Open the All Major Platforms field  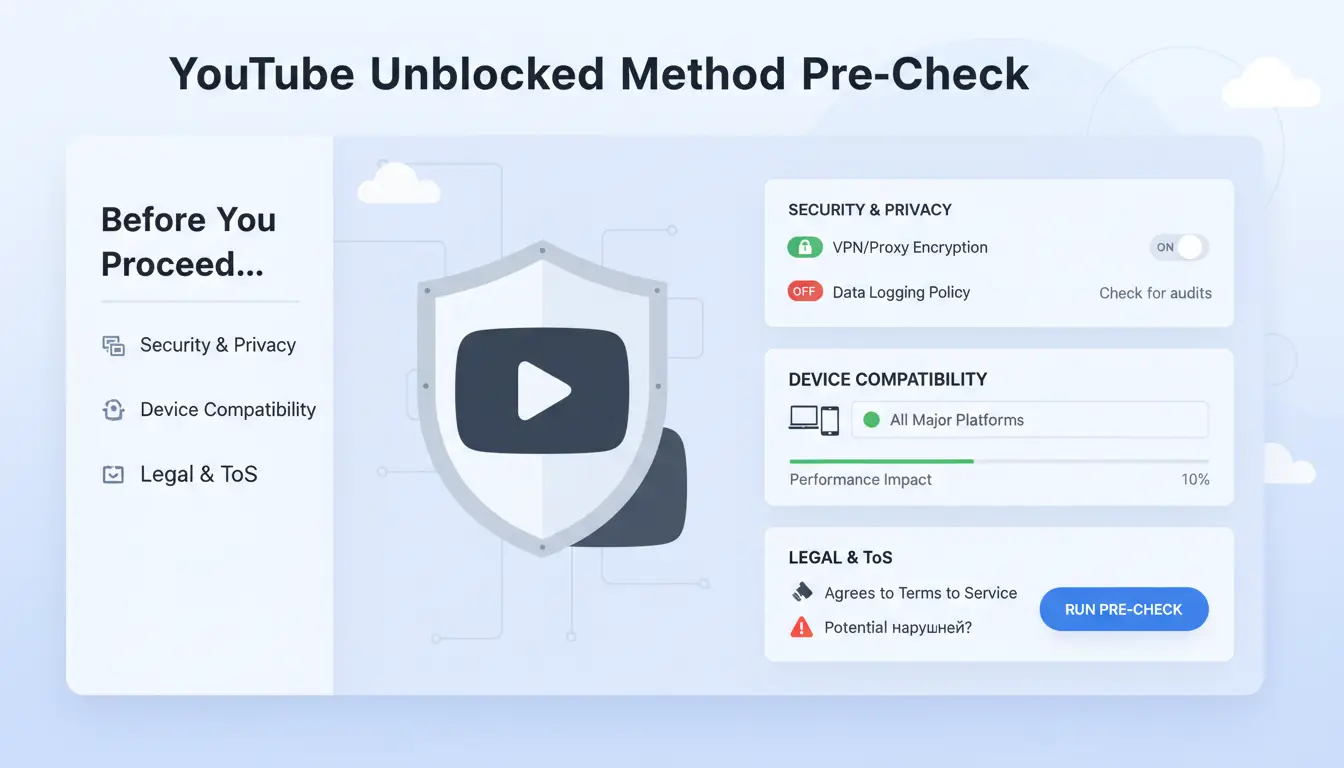point(1029,420)
